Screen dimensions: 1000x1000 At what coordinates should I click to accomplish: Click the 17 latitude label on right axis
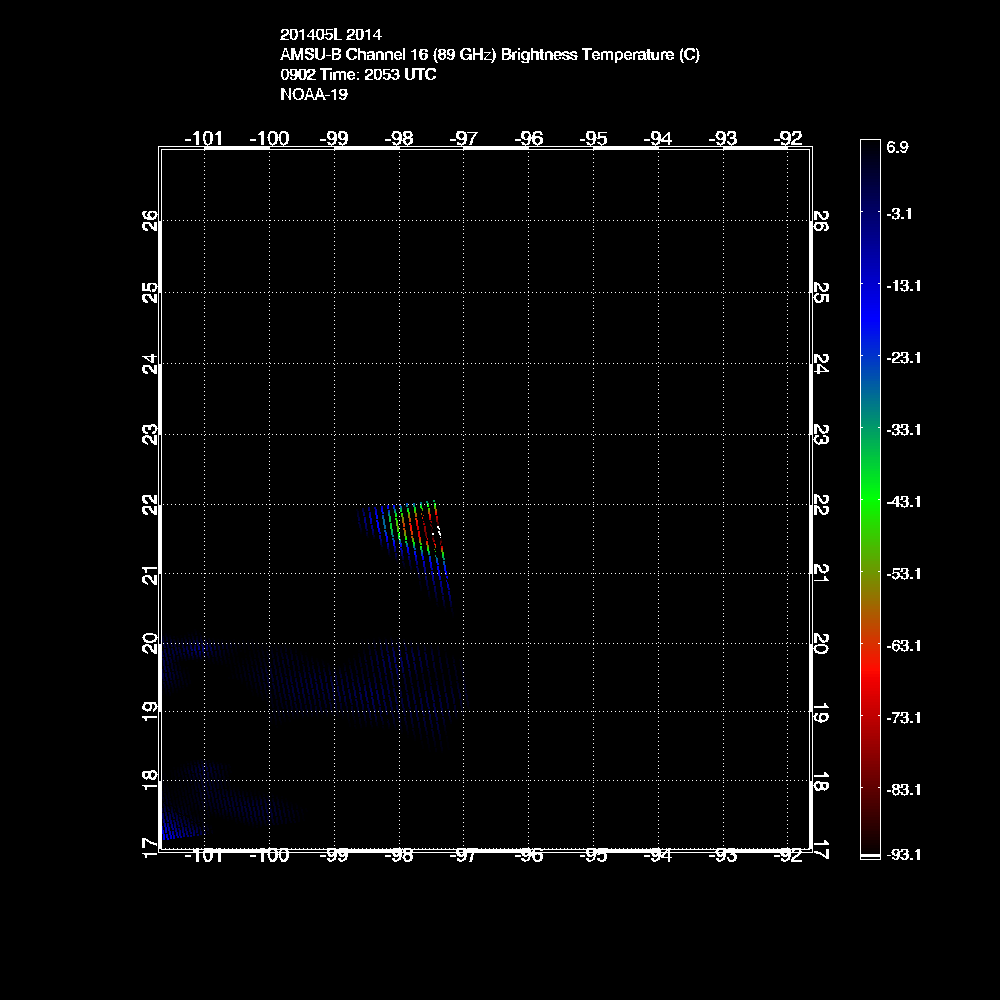[x=821, y=849]
